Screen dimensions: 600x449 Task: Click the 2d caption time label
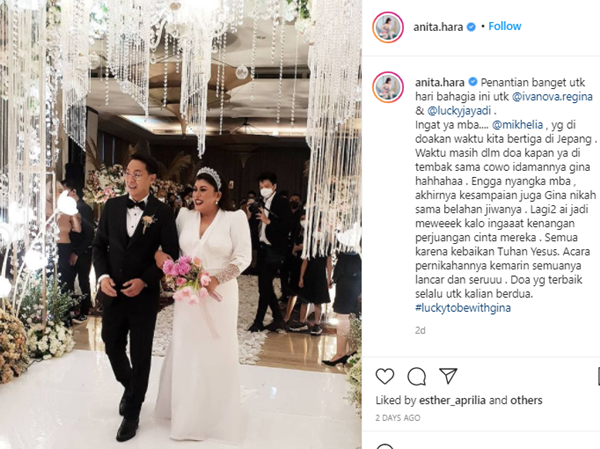pos(420,330)
